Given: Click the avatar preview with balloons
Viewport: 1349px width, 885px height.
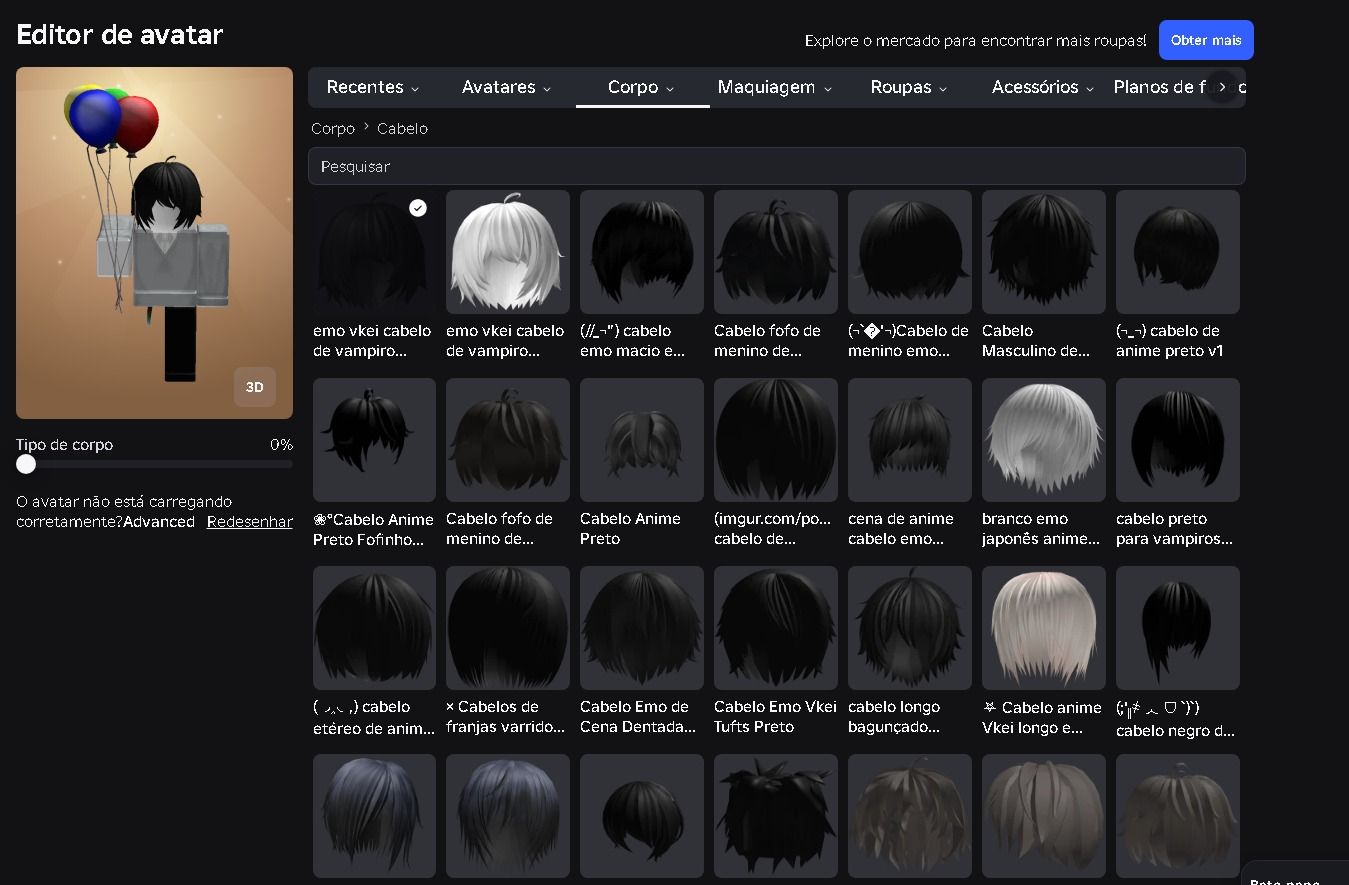Looking at the screenshot, I should [154, 243].
